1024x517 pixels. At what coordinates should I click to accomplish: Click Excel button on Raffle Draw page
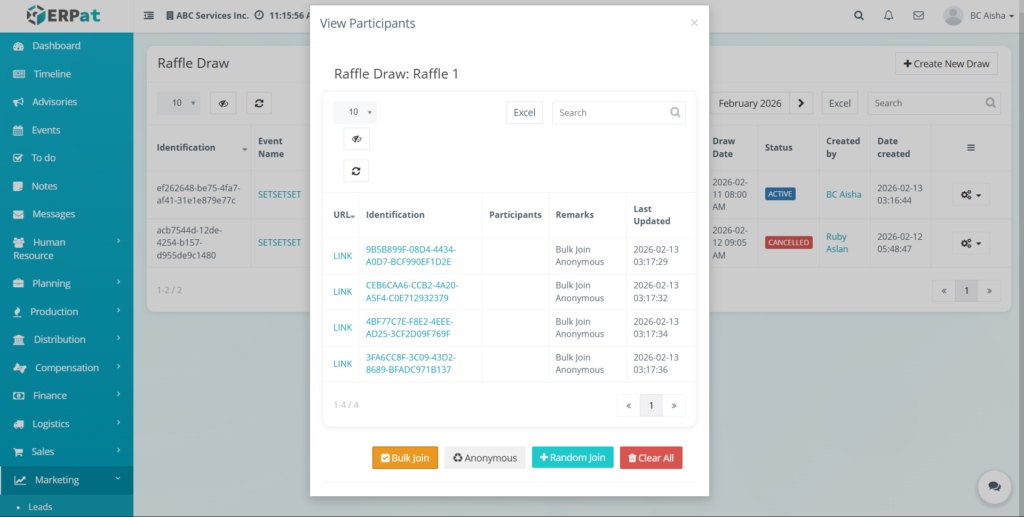point(840,103)
